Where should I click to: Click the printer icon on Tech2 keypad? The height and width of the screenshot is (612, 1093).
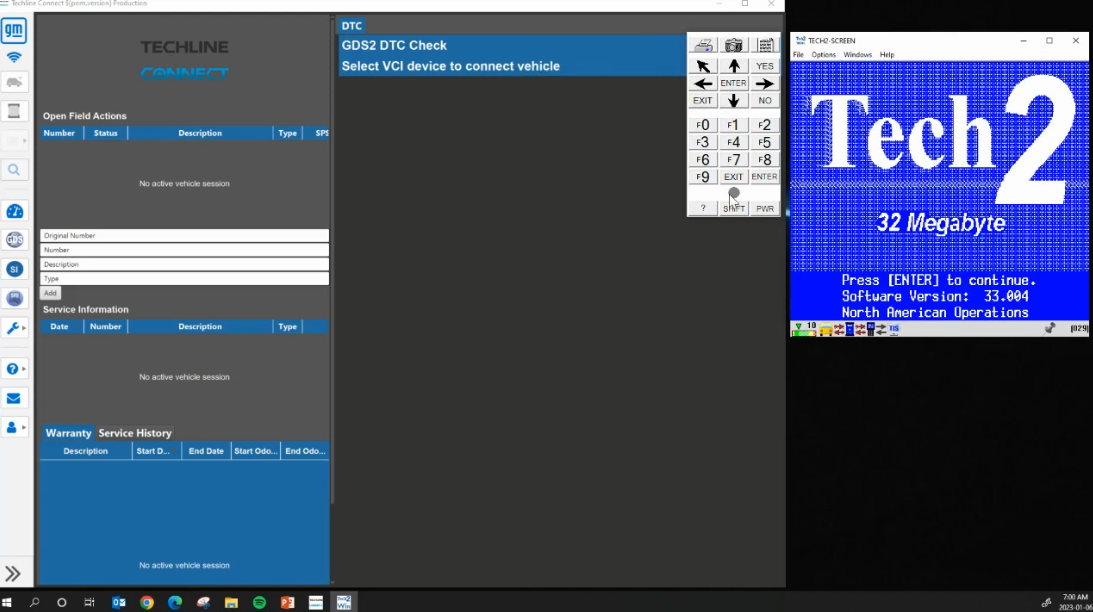coord(703,45)
